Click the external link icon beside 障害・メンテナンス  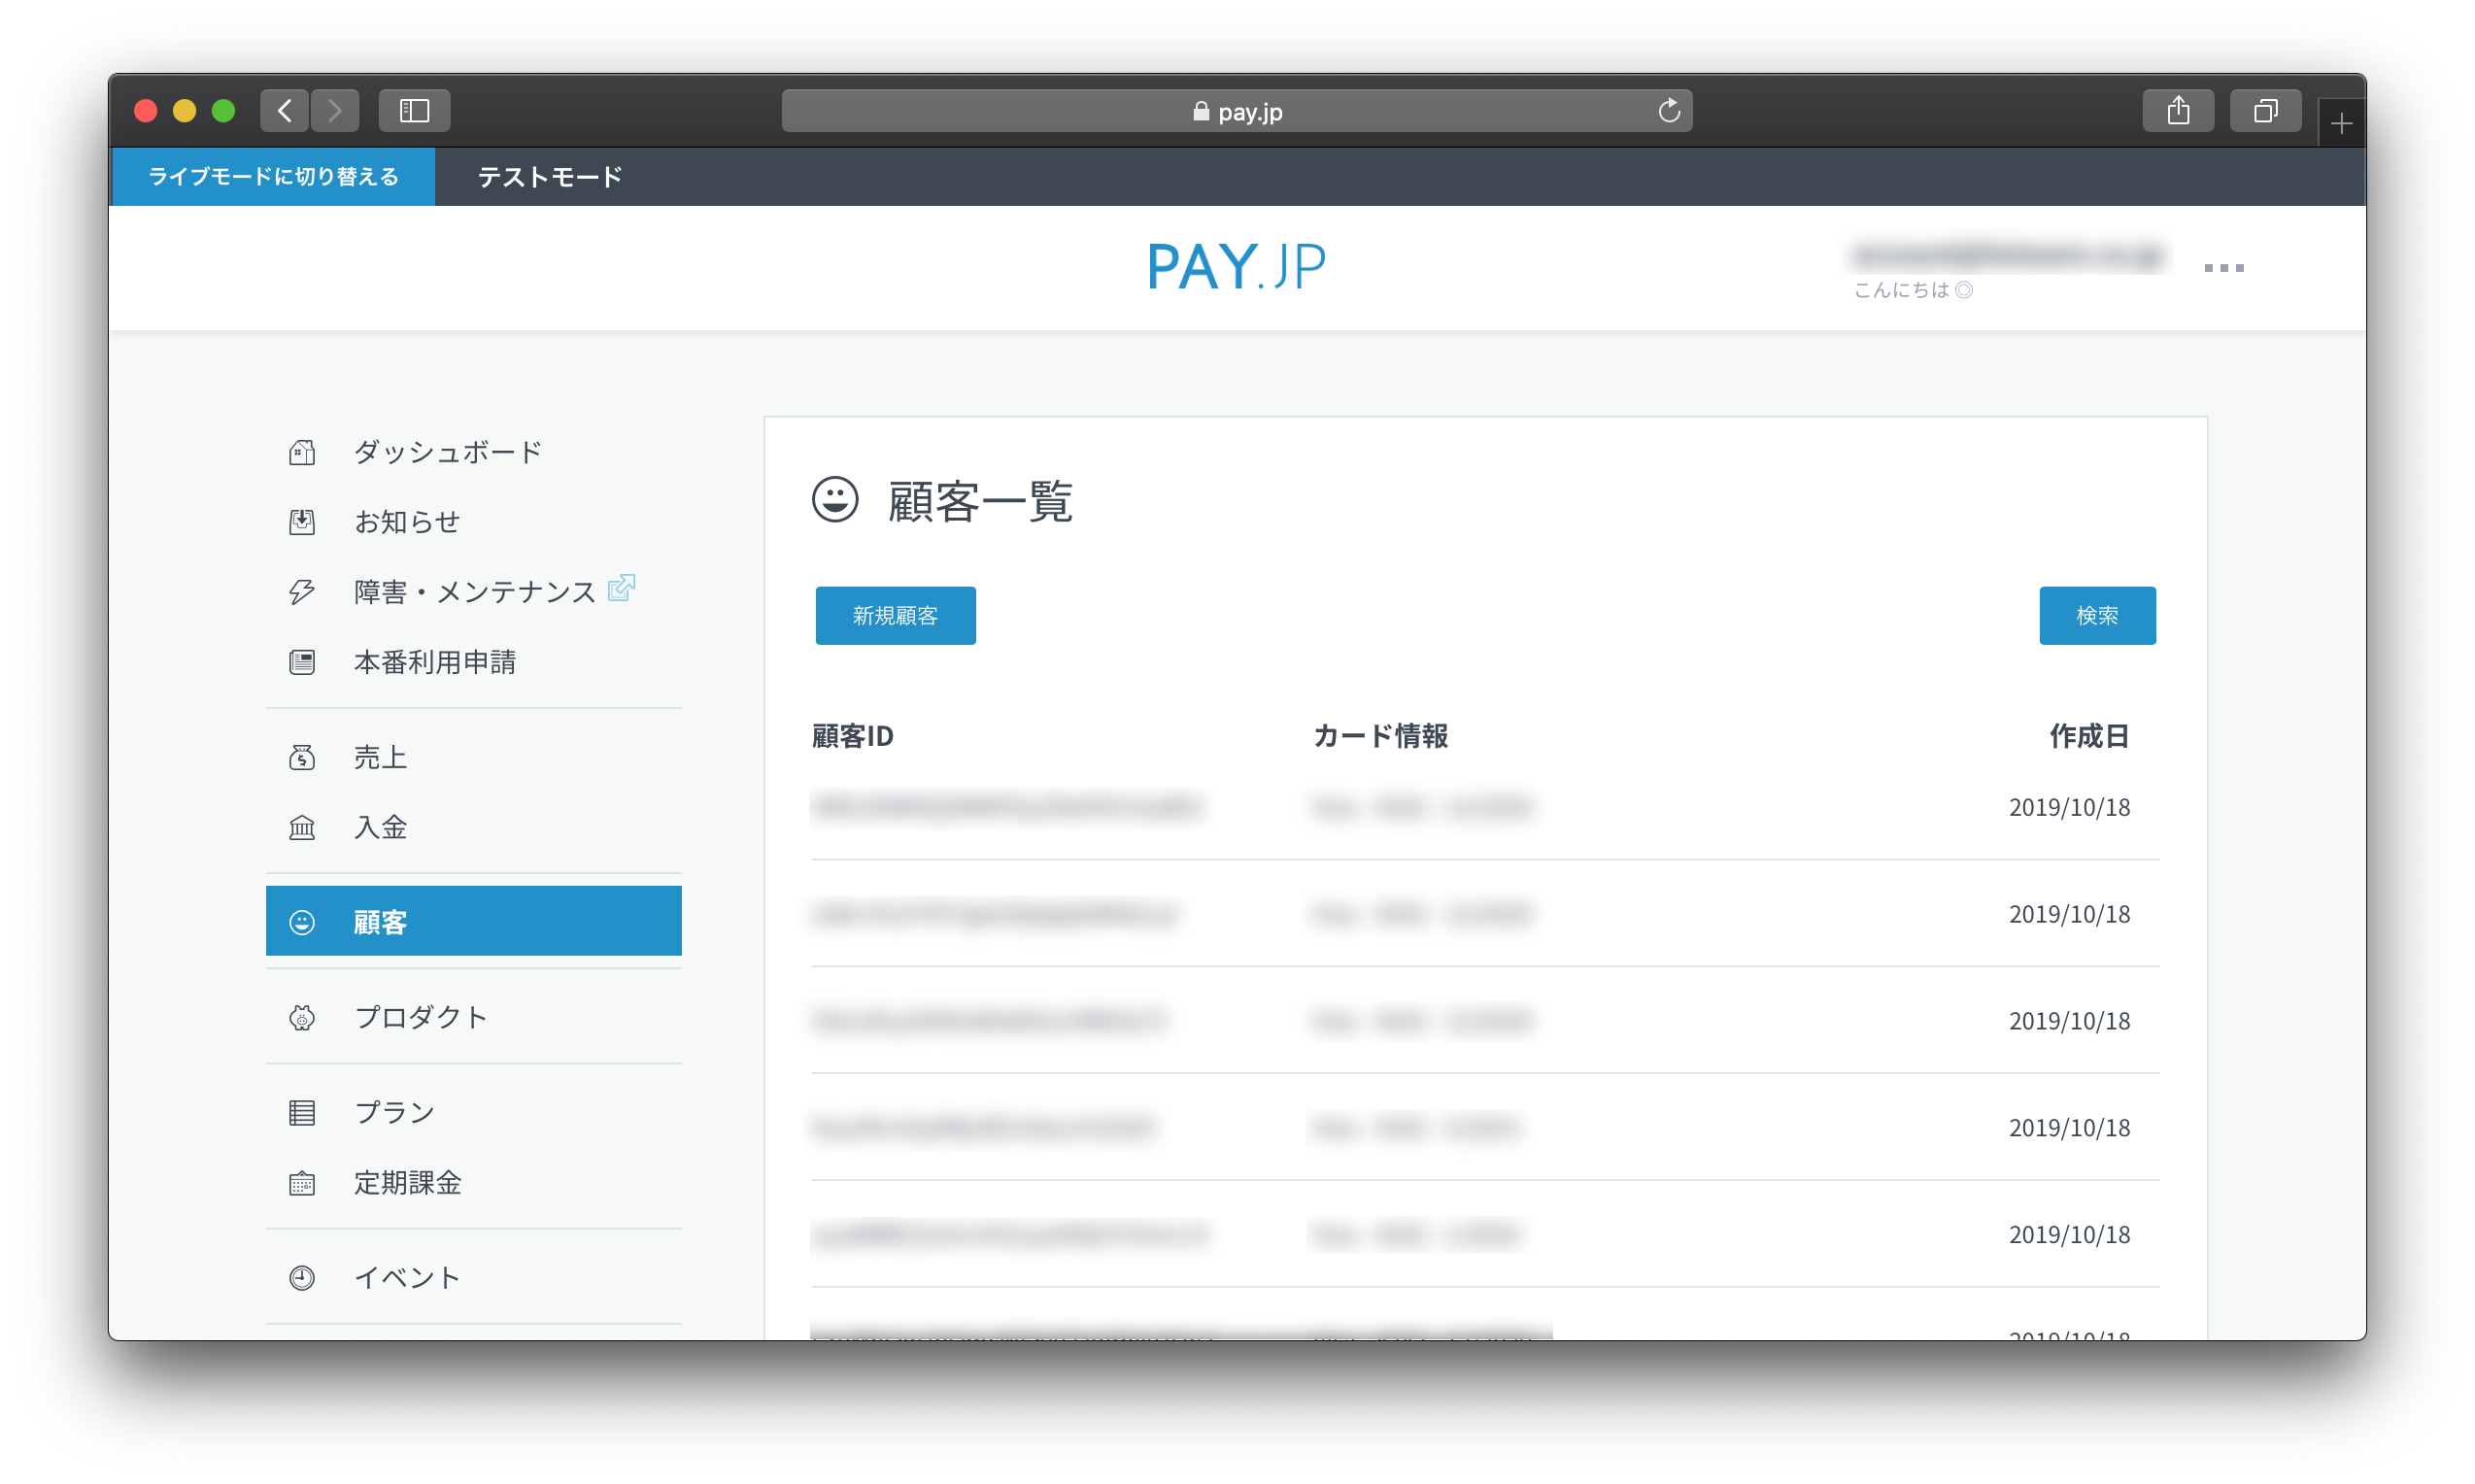(621, 587)
